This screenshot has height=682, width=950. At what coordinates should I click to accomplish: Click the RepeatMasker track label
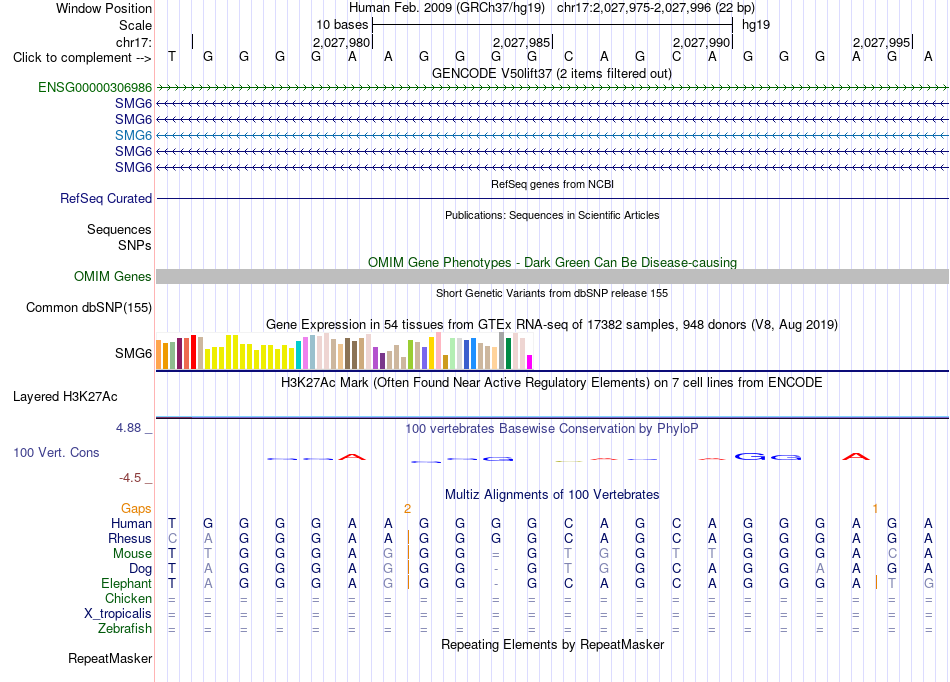tap(110, 658)
